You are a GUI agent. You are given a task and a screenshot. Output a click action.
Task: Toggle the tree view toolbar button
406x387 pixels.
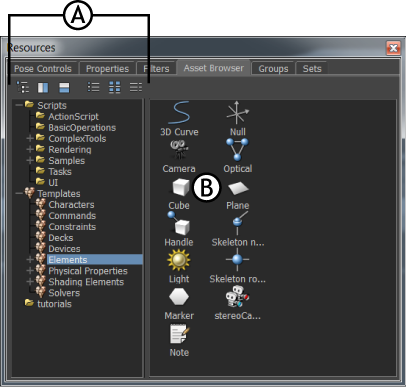23,87
